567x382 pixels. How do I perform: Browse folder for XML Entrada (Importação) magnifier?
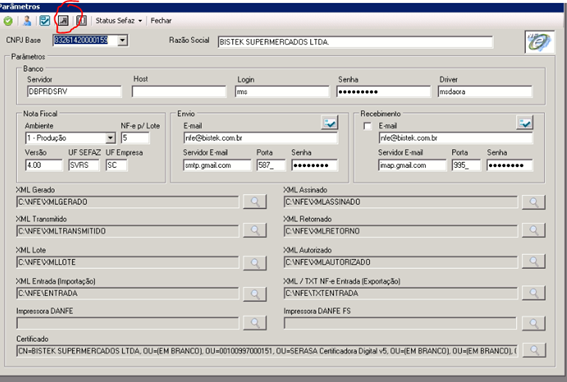coord(255,294)
